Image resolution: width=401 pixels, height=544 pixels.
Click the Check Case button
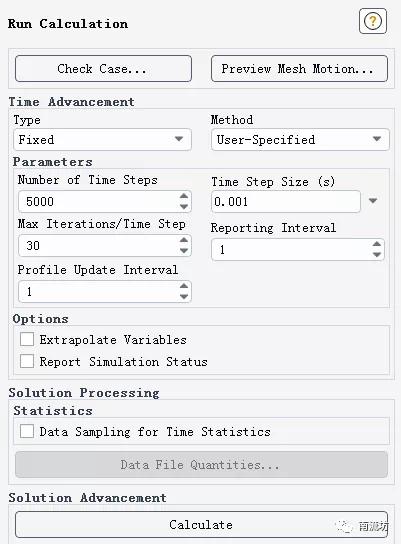(x=103, y=69)
